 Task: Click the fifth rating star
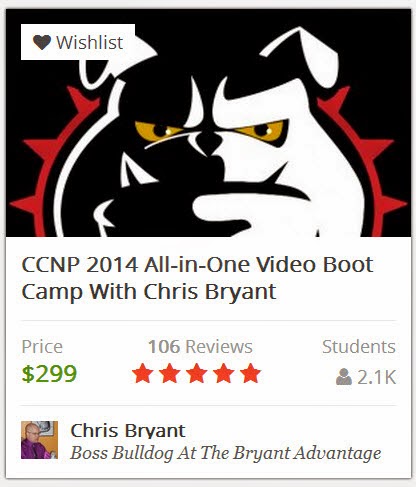click(250, 373)
